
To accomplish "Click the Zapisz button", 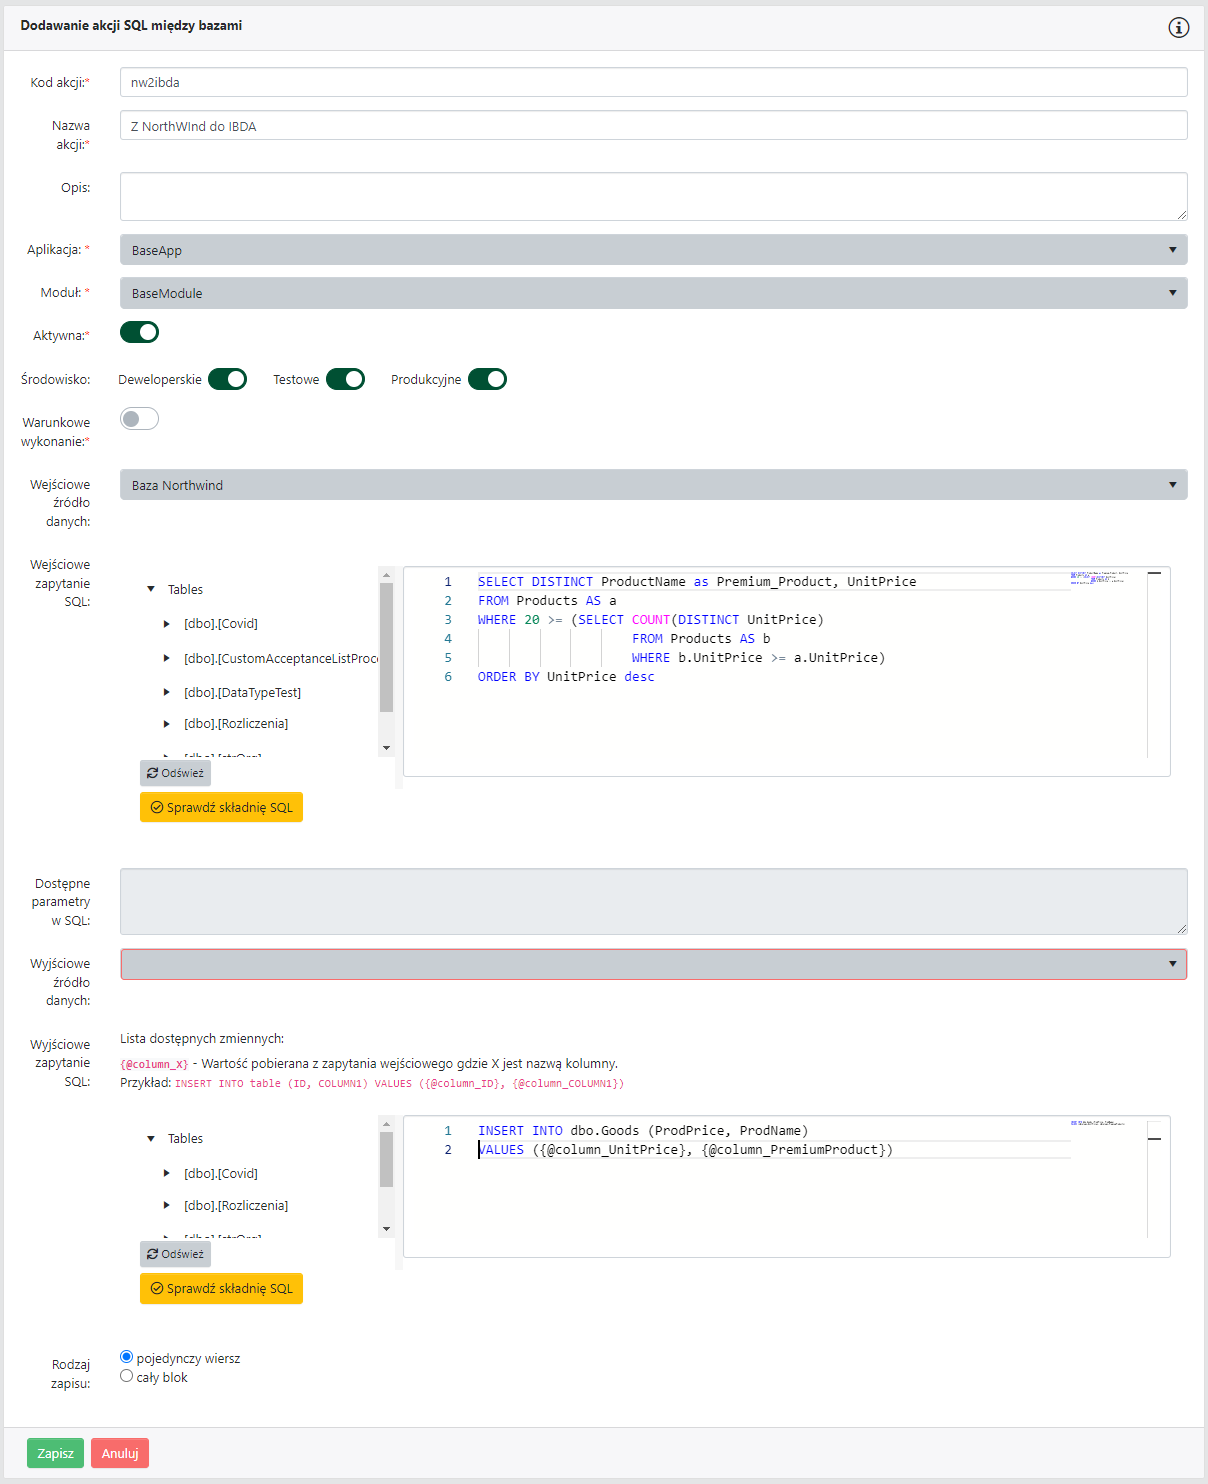I will 55,1453.
